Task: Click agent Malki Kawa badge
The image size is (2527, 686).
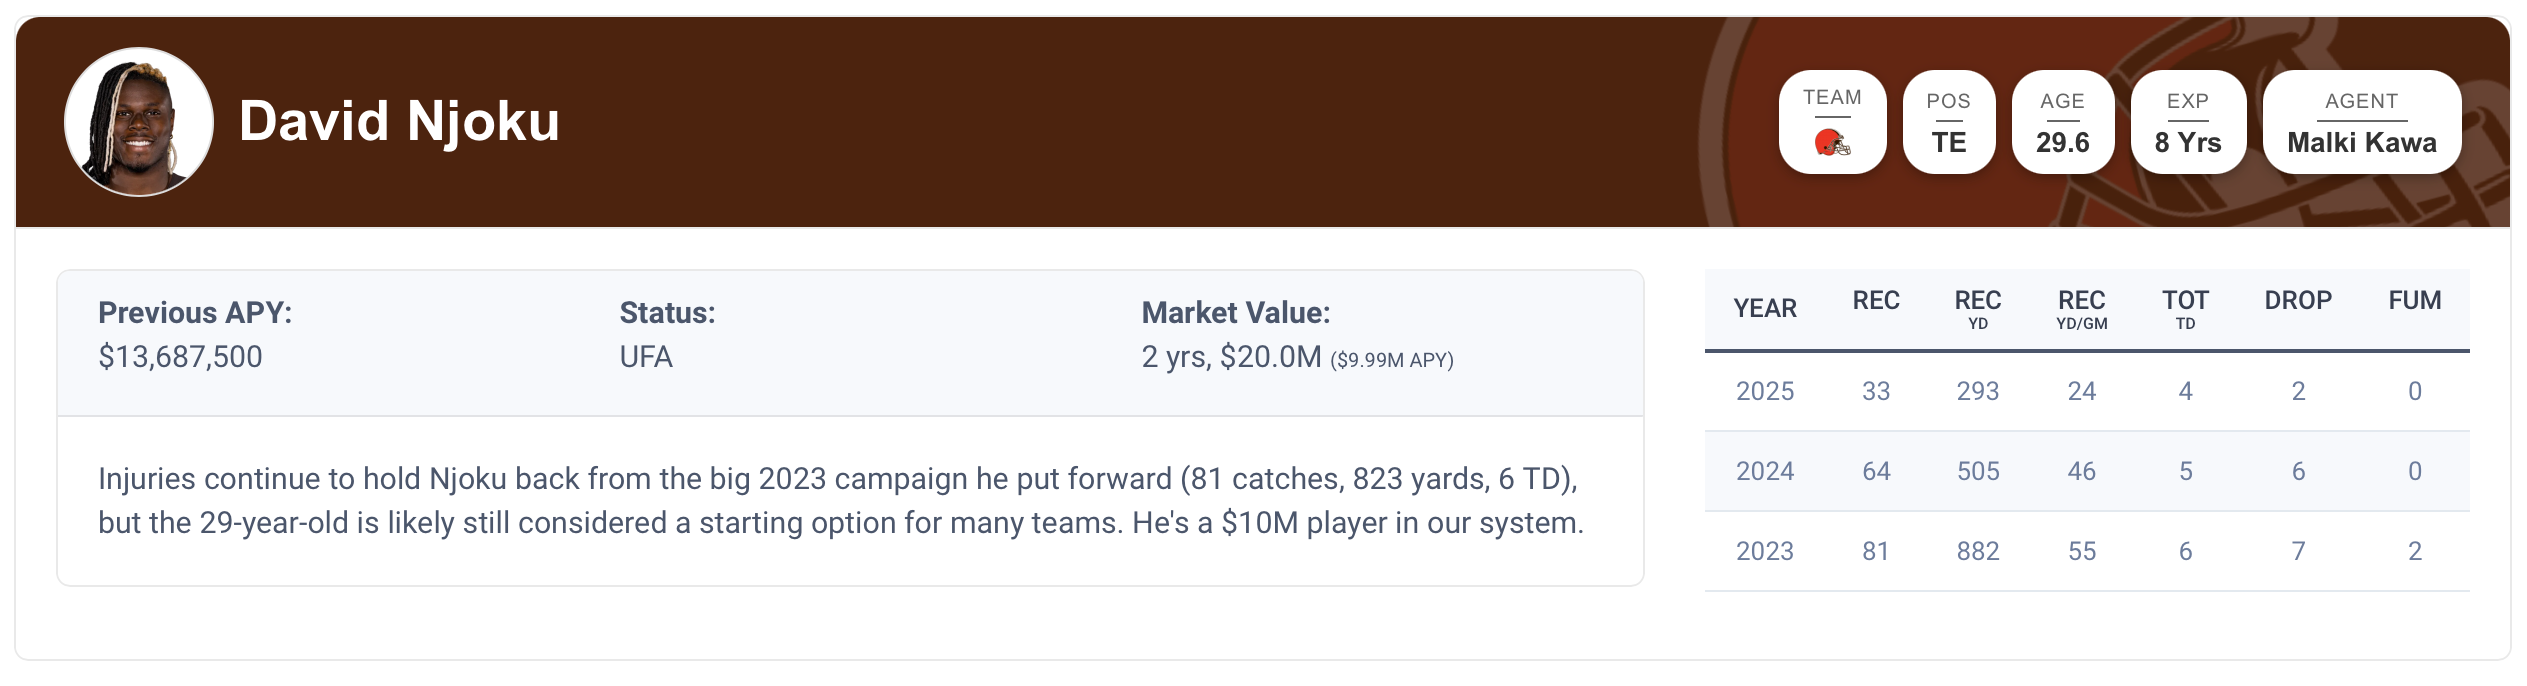Action: tap(2361, 123)
